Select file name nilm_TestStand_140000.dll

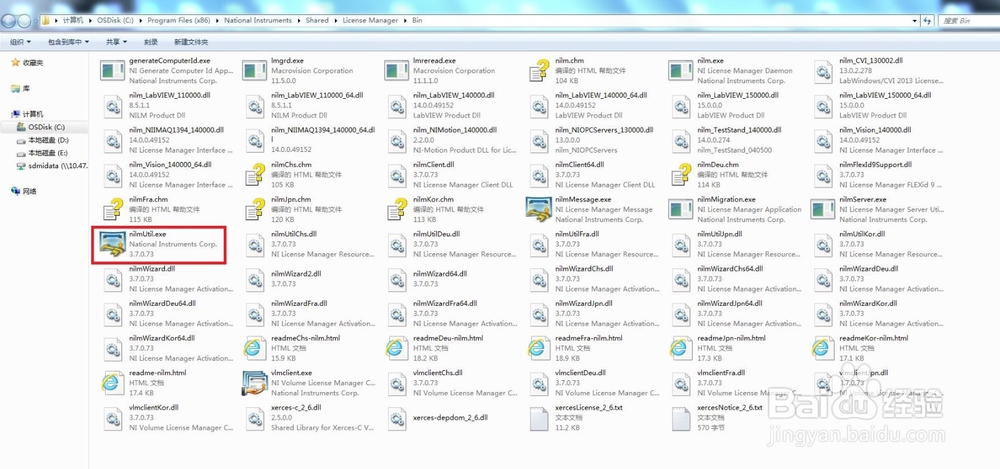pos(741,130)
